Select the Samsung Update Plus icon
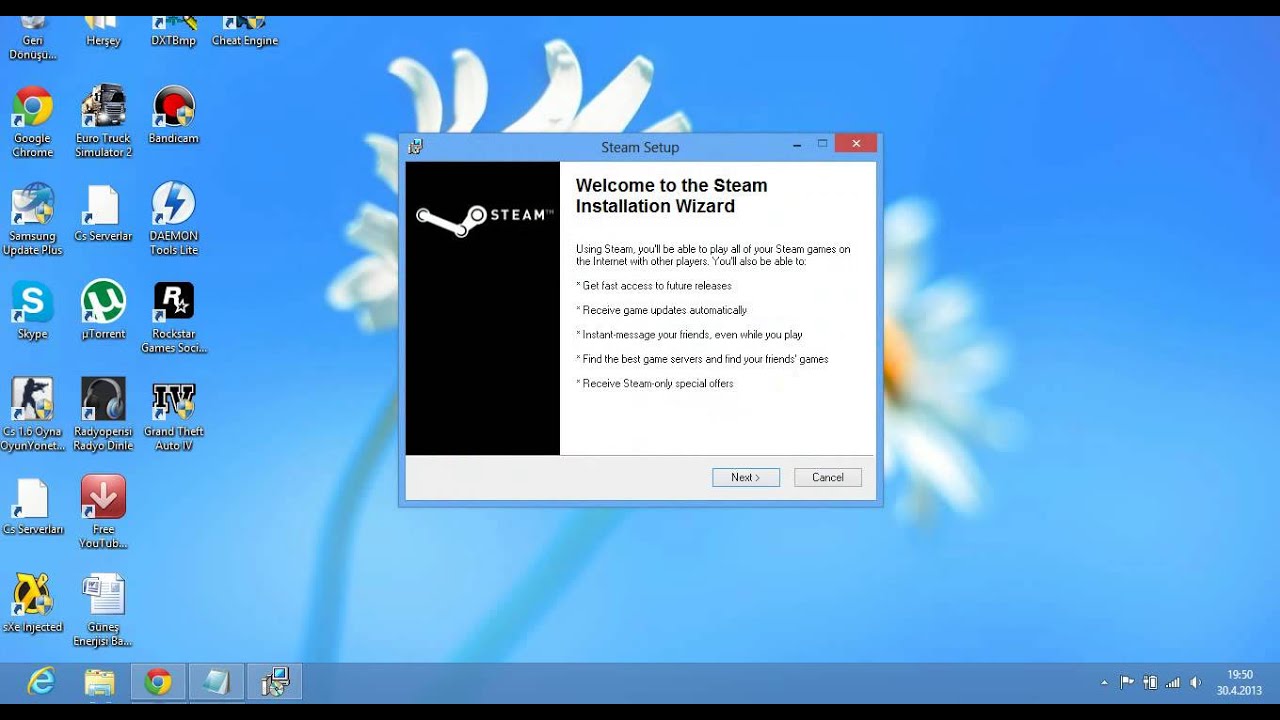Viewport: 1280px width, 720px height. click(32, 220)
